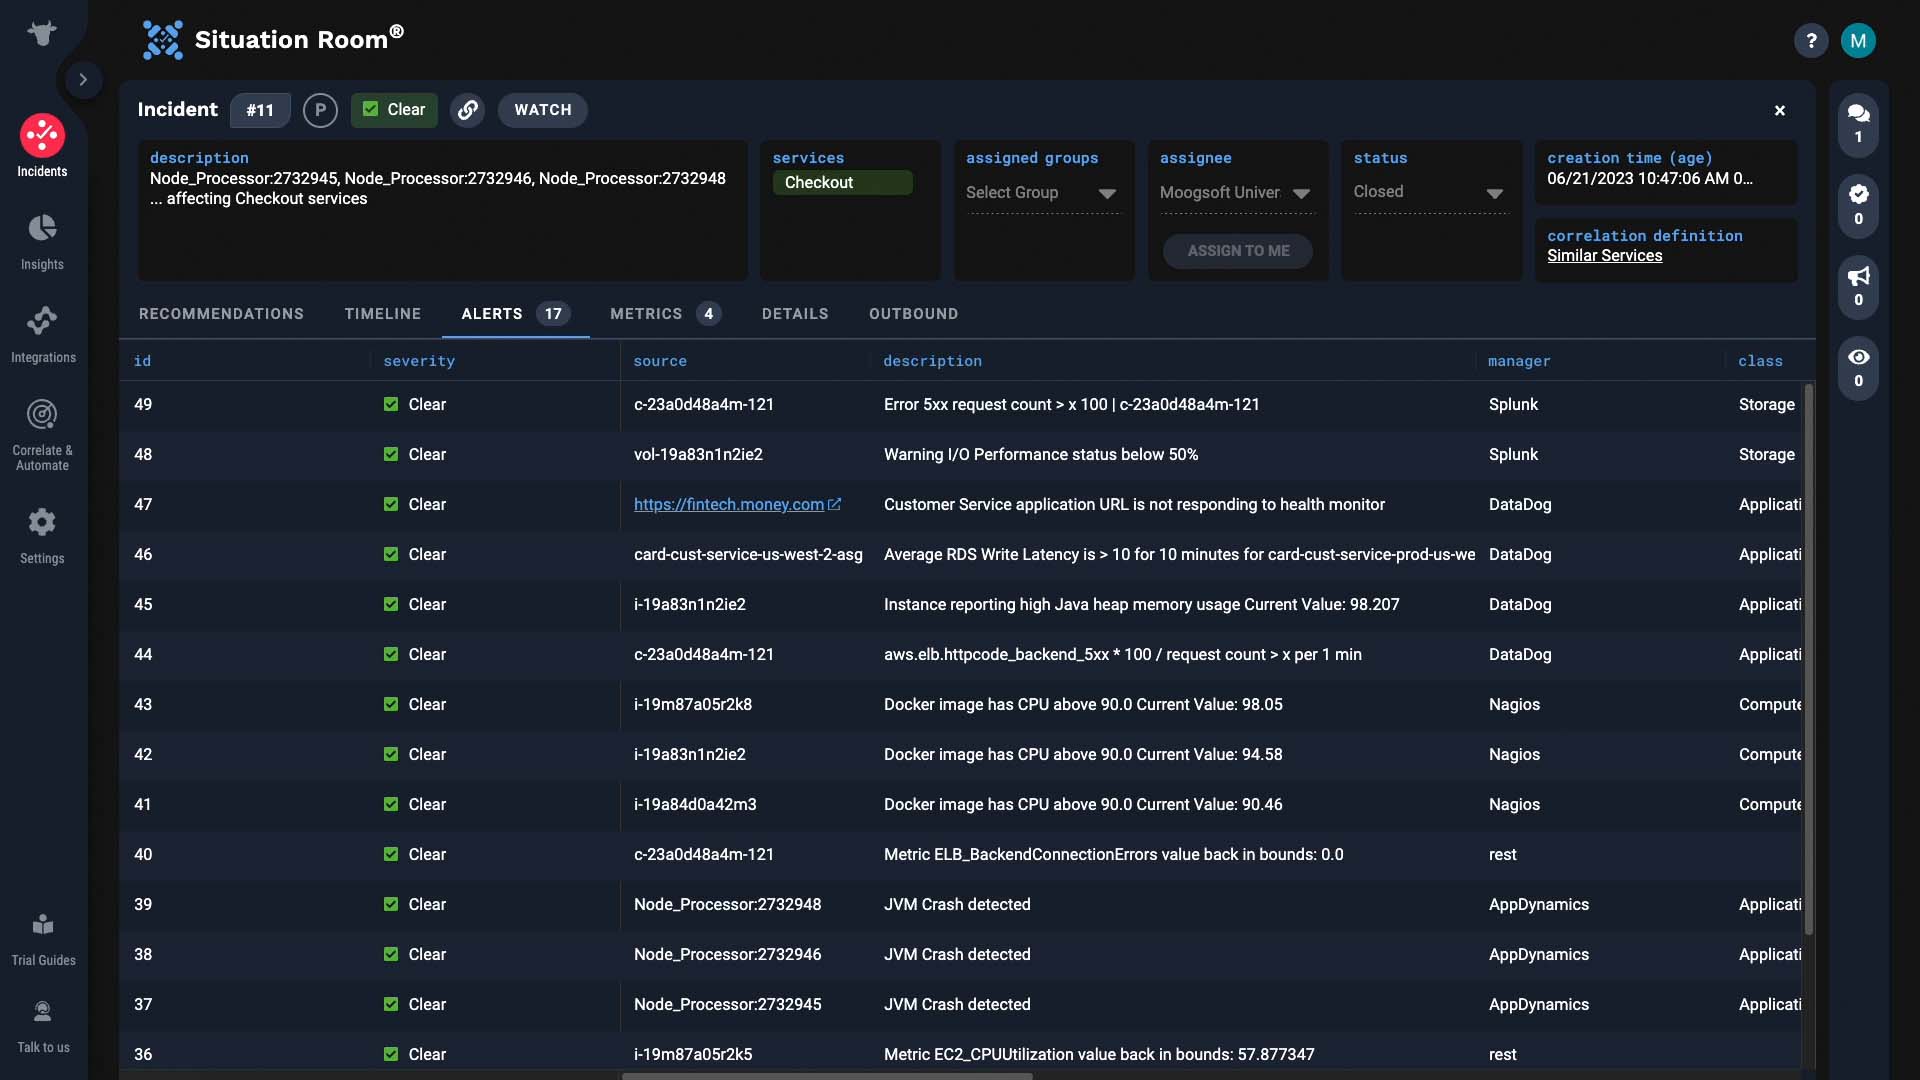
Task: Open Integrations from the sidebar
Action: pos(42,335)
